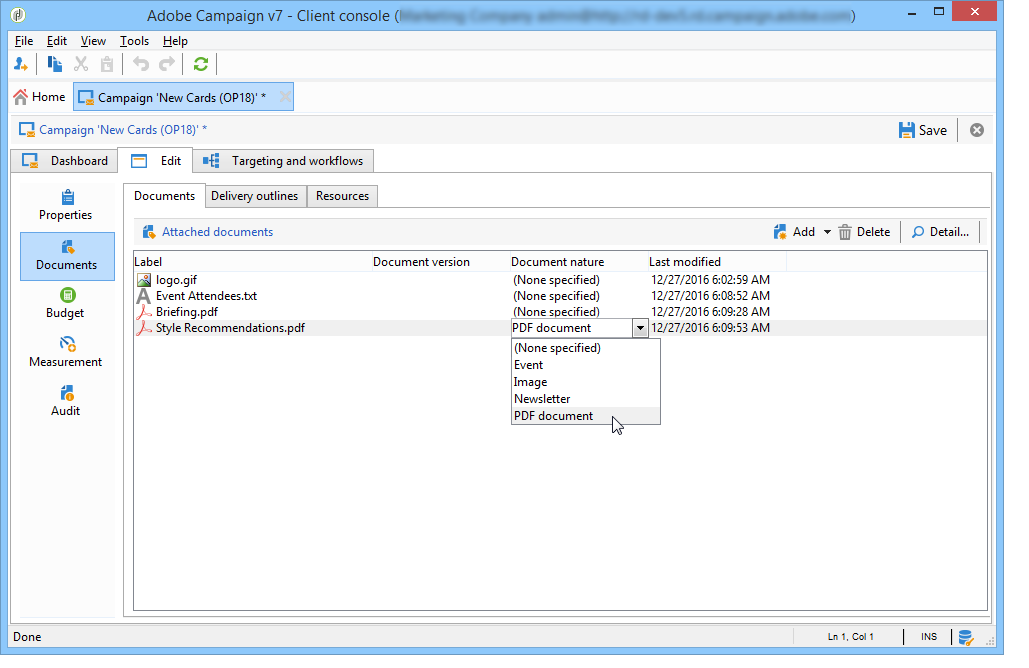Screen dimensions: 1029x668
Task: Select the Style Recommendations.pdf row
Action: click(560, 328)
